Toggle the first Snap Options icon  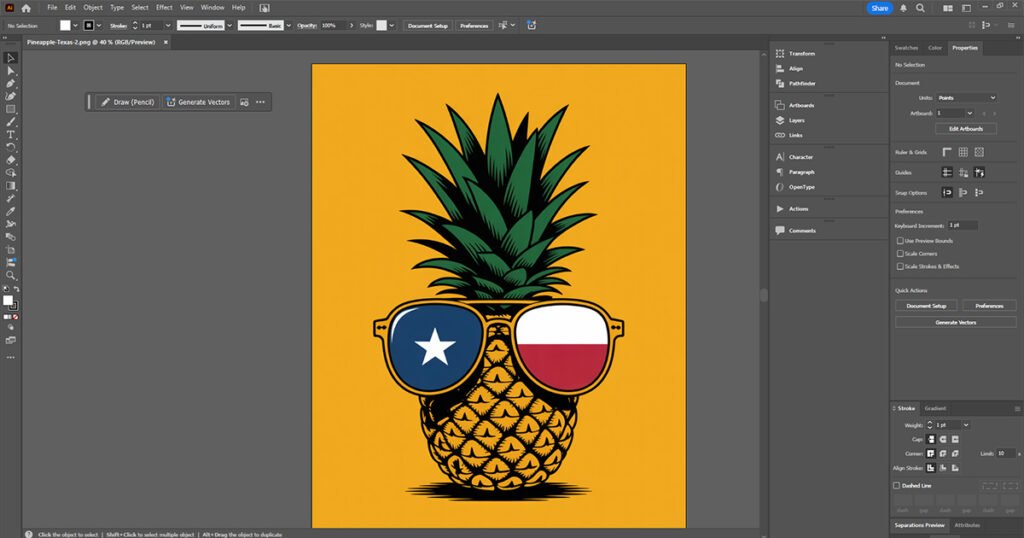(947, 193)
